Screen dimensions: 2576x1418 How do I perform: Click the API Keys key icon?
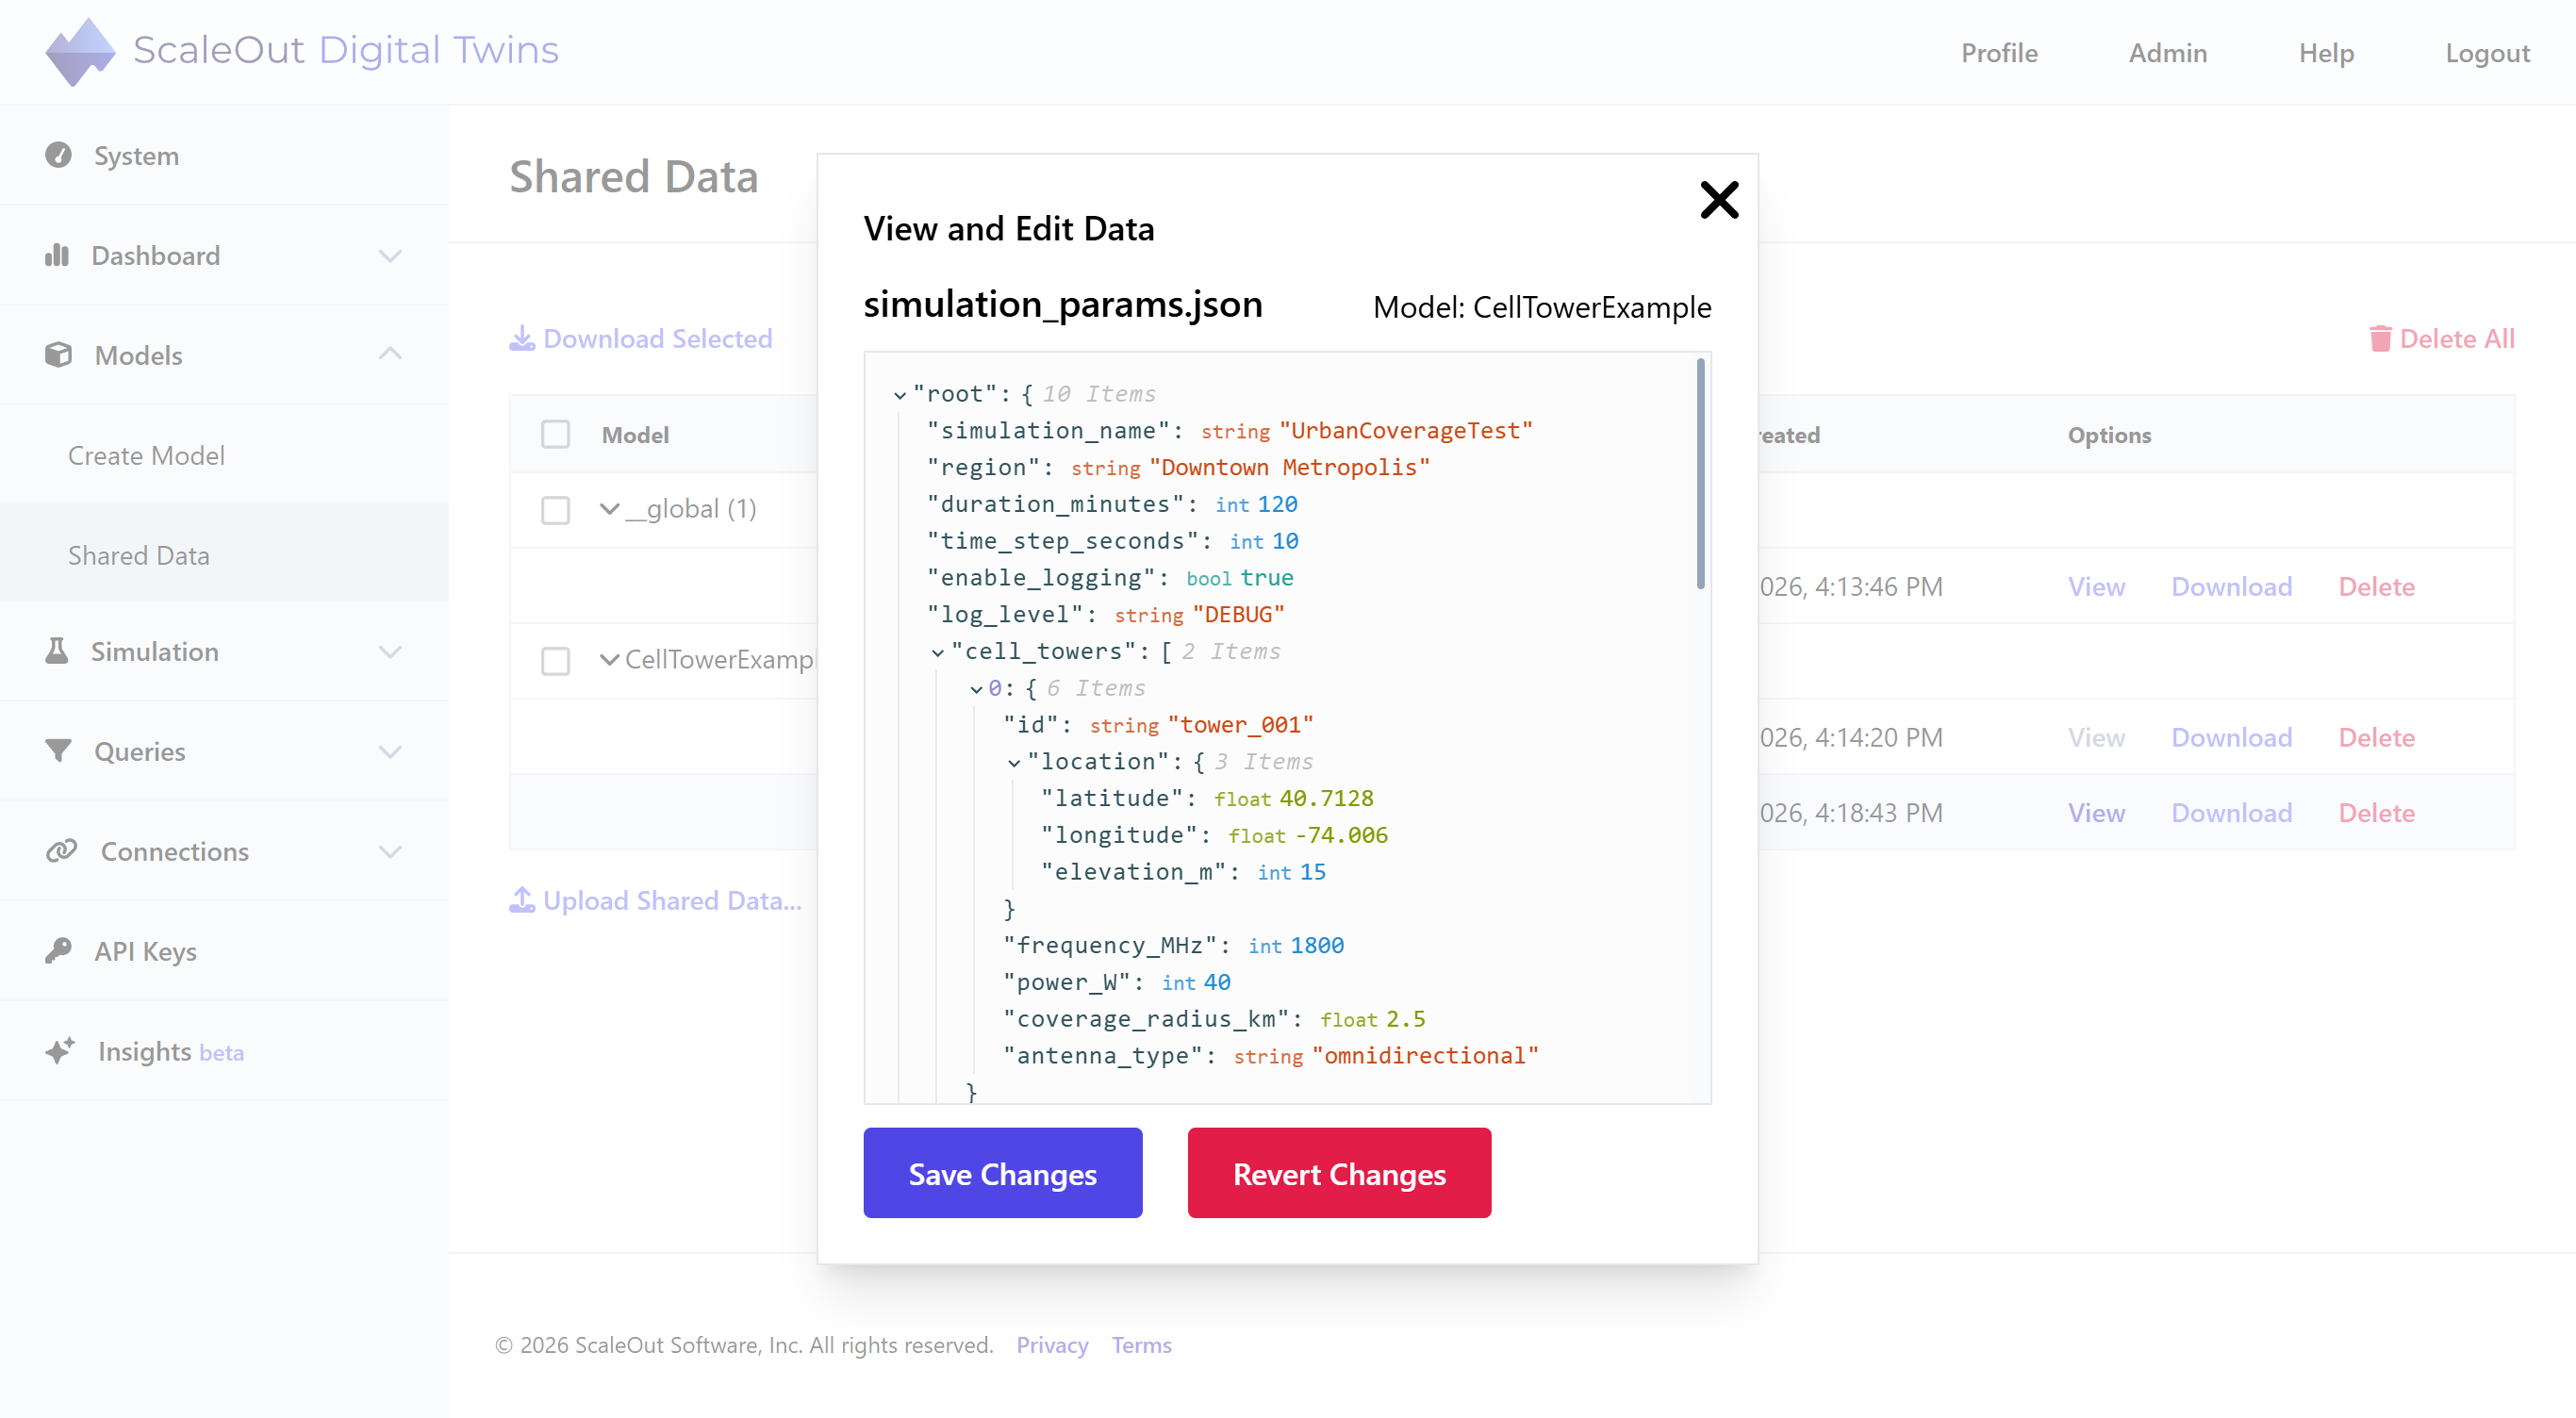58,951
